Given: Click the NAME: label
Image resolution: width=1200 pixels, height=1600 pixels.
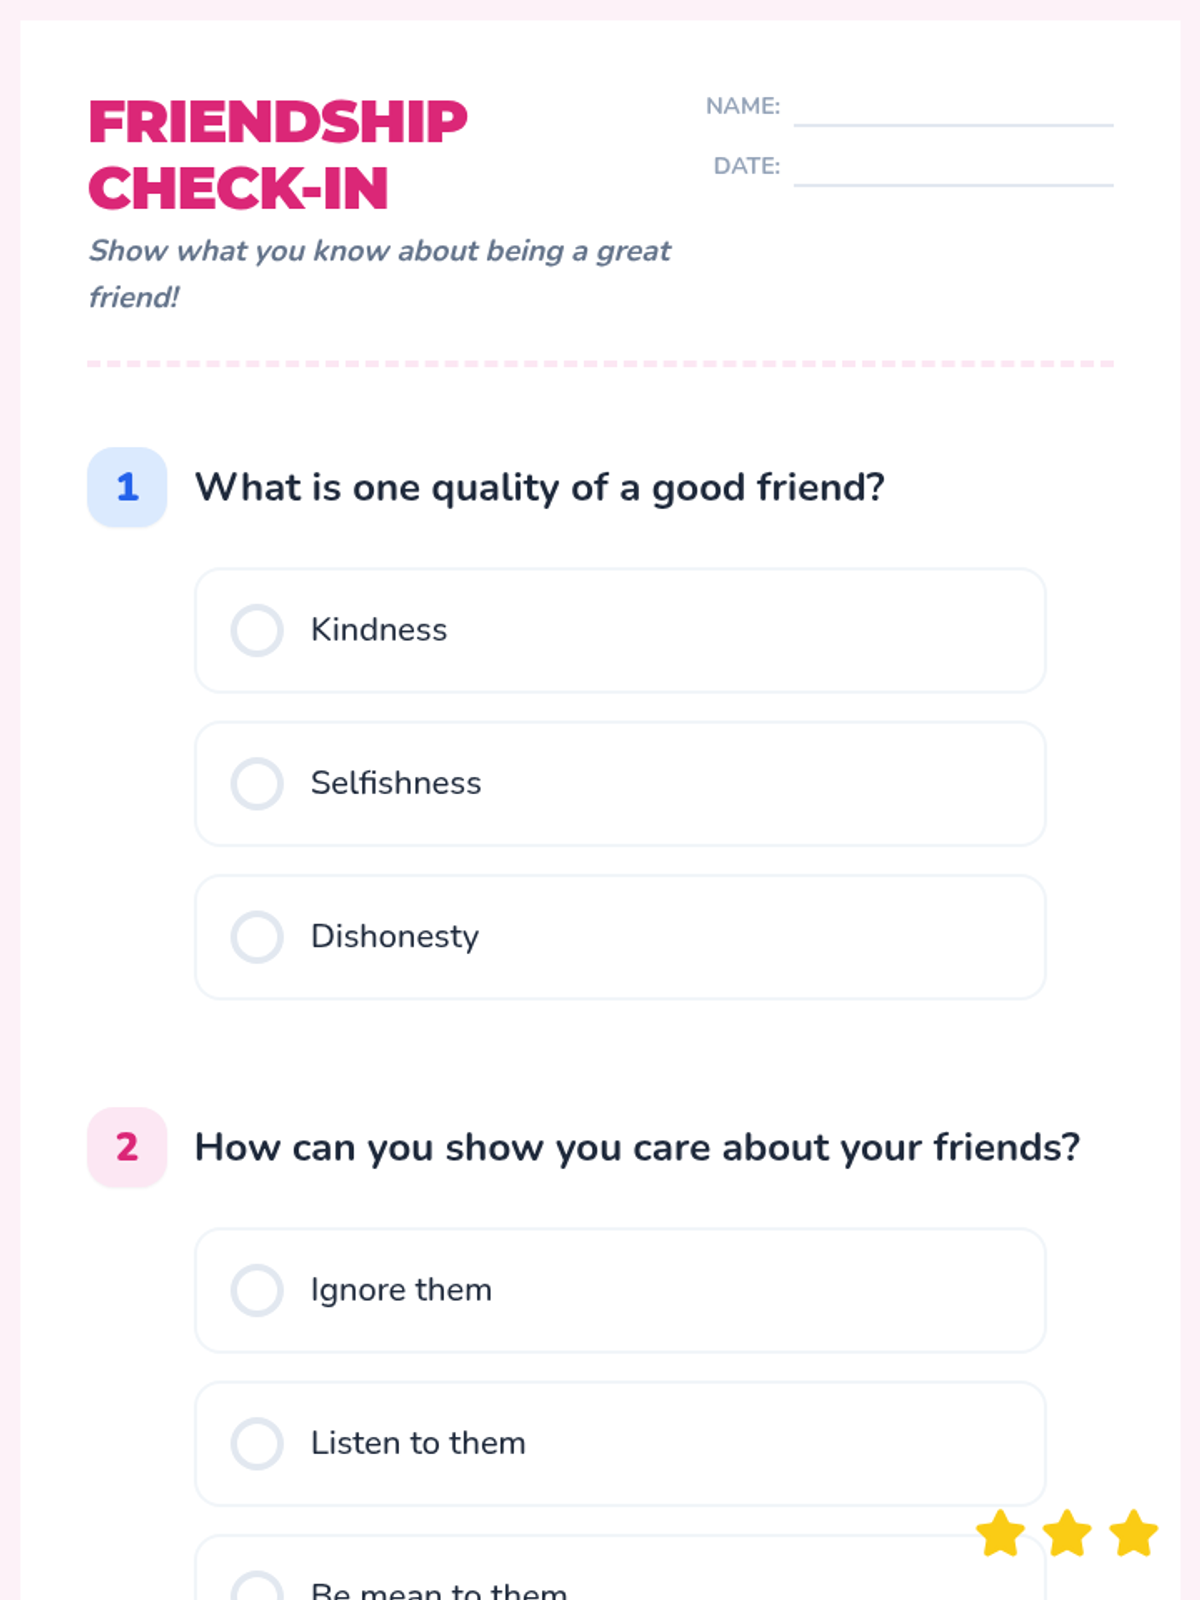Looking at the screenshot, I should tap(743, 106).
